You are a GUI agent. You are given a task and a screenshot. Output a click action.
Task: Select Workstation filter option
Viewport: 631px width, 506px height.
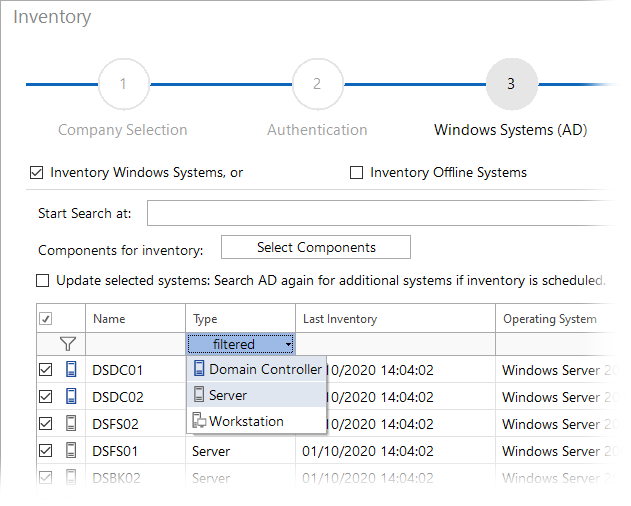pyautogui.click(x=256, y=421)
